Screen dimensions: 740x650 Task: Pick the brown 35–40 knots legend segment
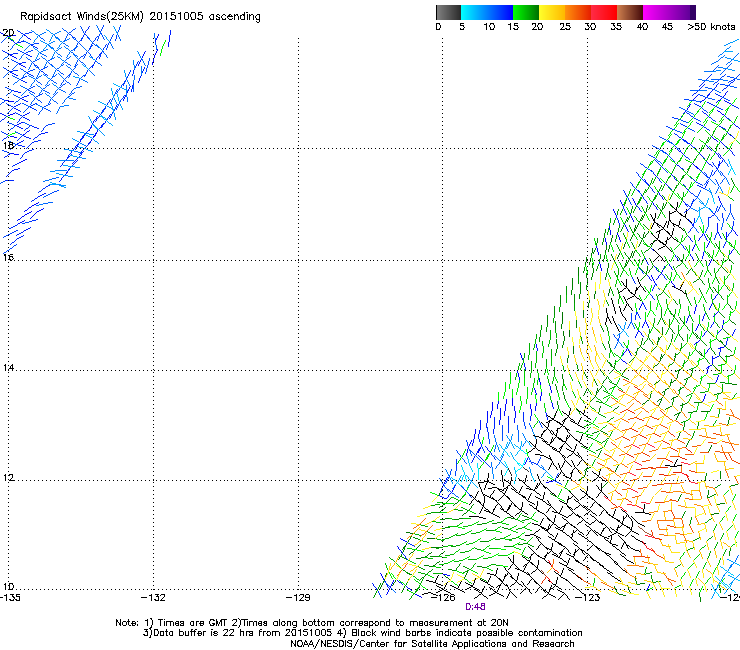630,12
